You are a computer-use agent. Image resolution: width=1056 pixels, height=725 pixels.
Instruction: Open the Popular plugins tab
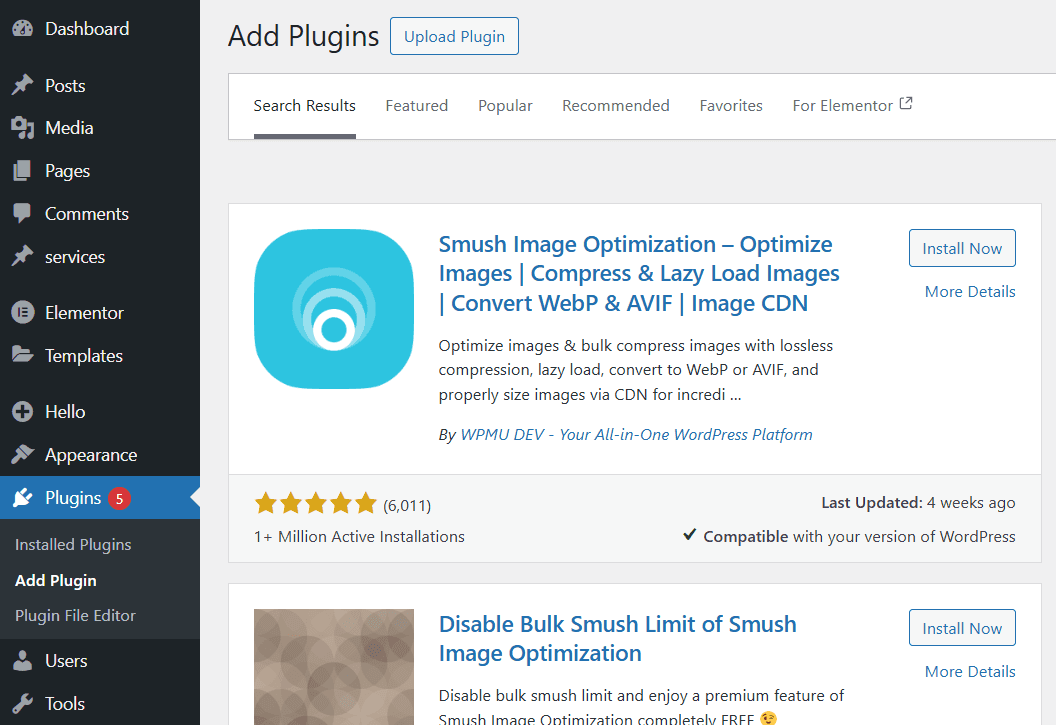(505, 105)
